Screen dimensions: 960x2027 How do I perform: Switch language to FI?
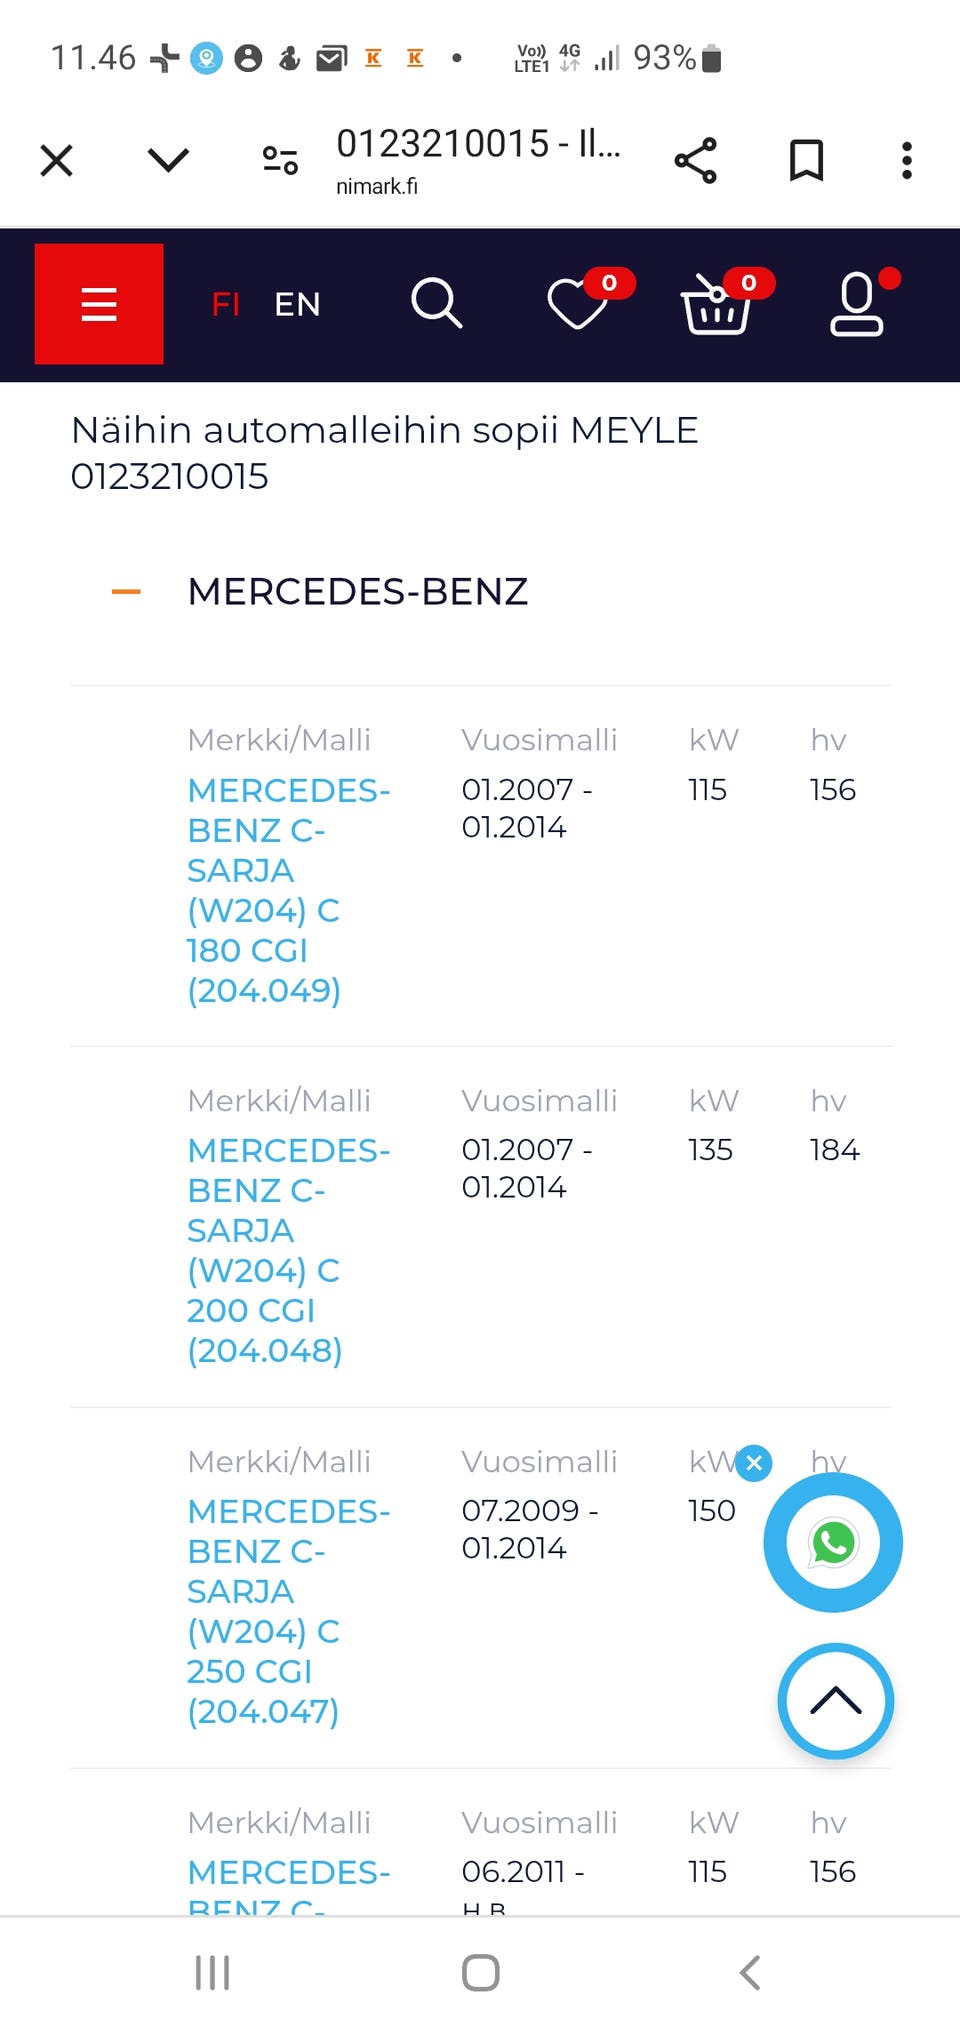(x=226, y=304)
